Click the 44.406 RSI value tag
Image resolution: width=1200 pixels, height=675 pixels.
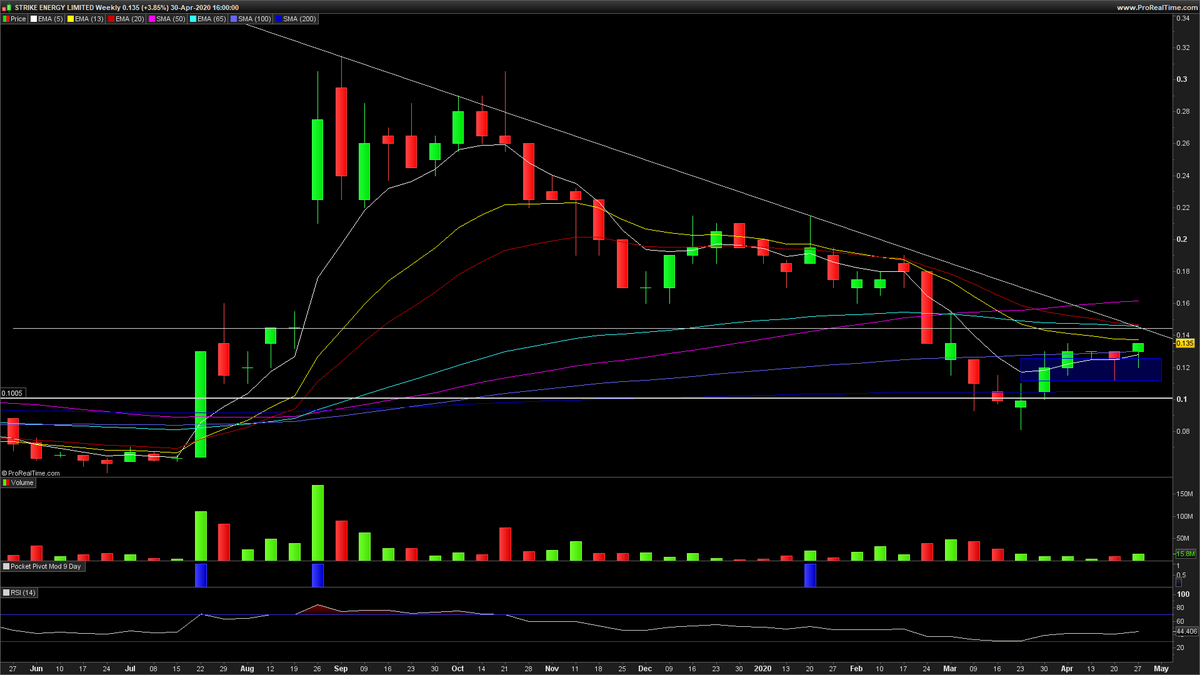coord(1186,632)
